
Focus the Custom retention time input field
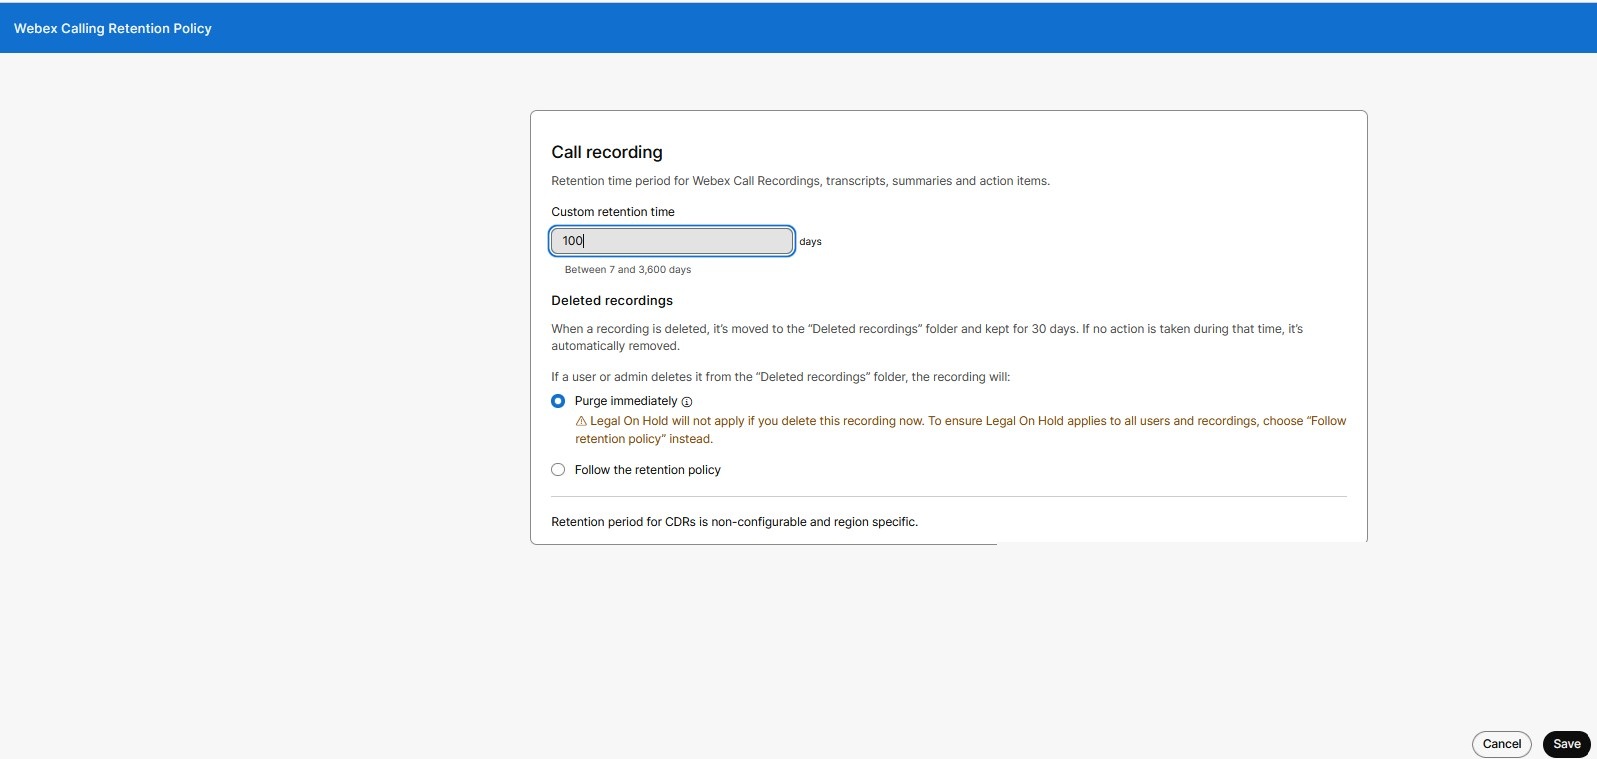[x=672, y=241]
